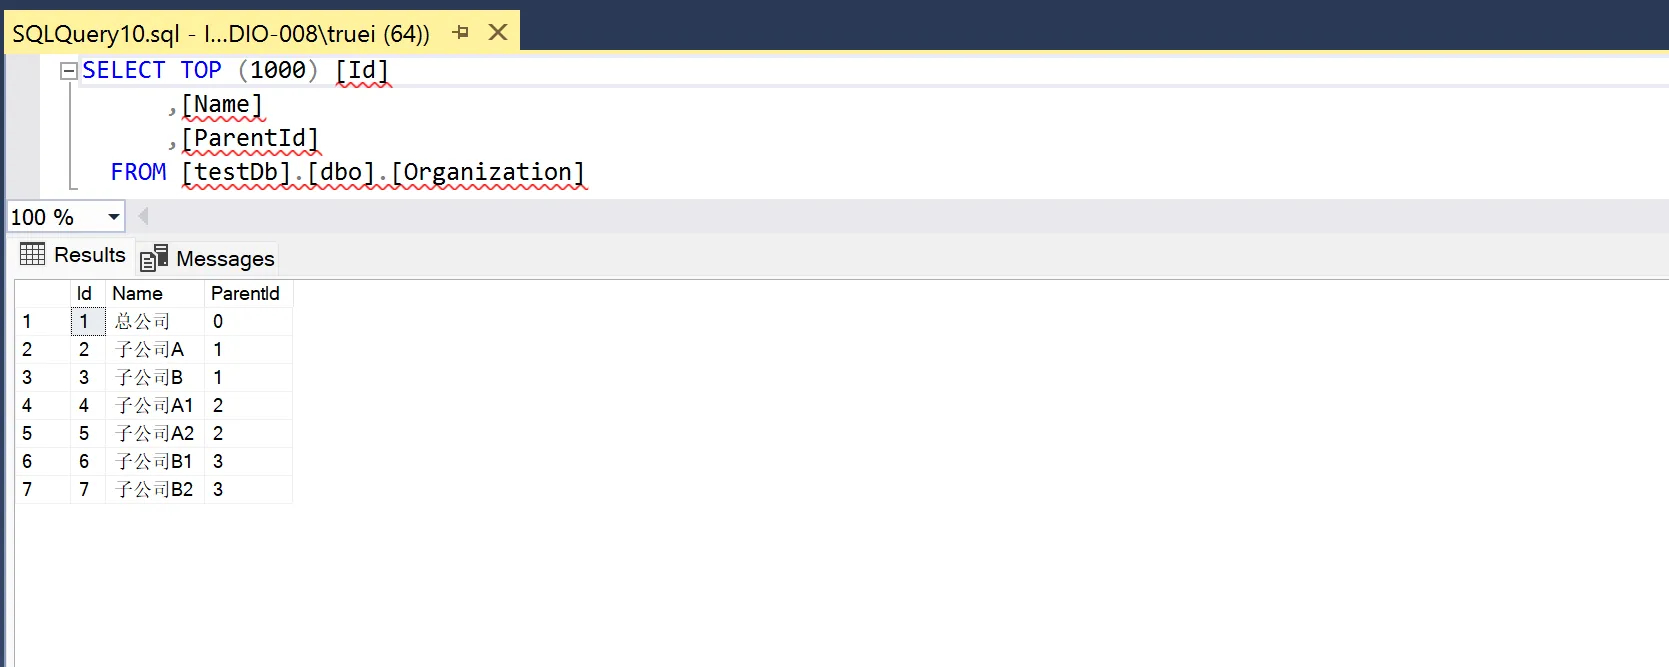Select the Id column header
Screen dimensions: 1669x667
click(88, 293)
